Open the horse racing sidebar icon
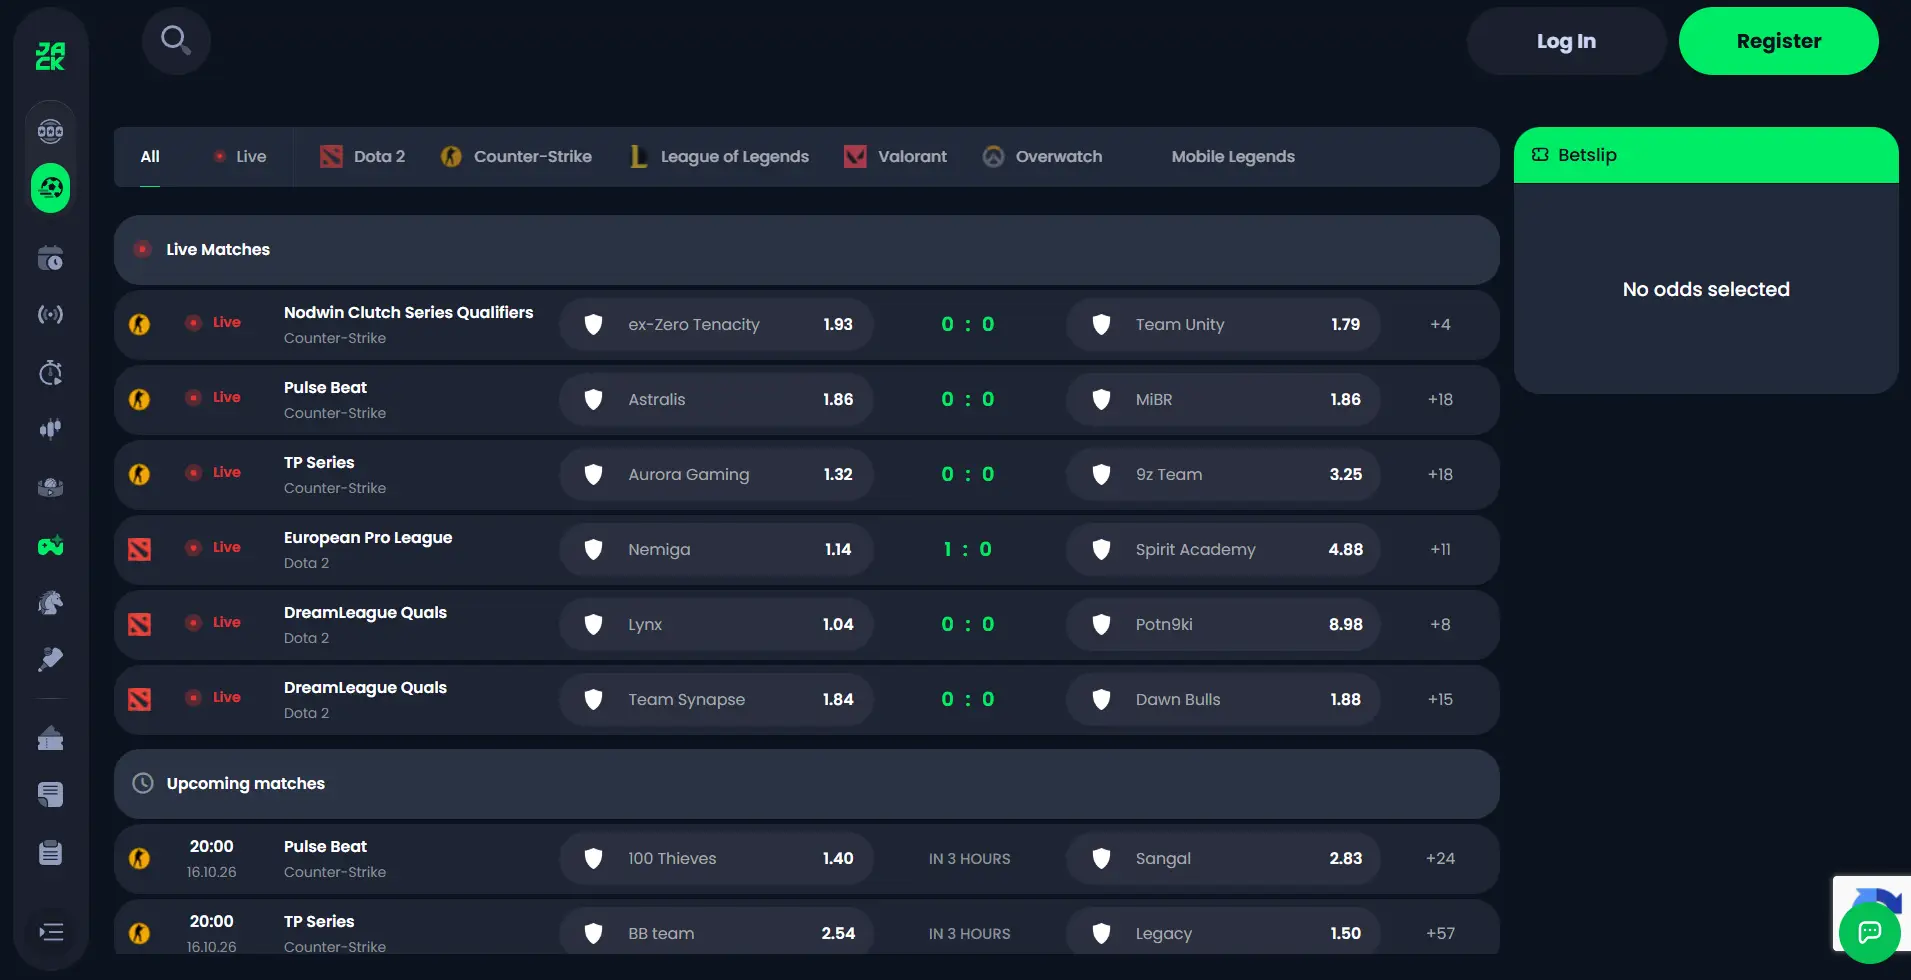The height and width of the screenshot is (980, 1911). pos(50,602)
